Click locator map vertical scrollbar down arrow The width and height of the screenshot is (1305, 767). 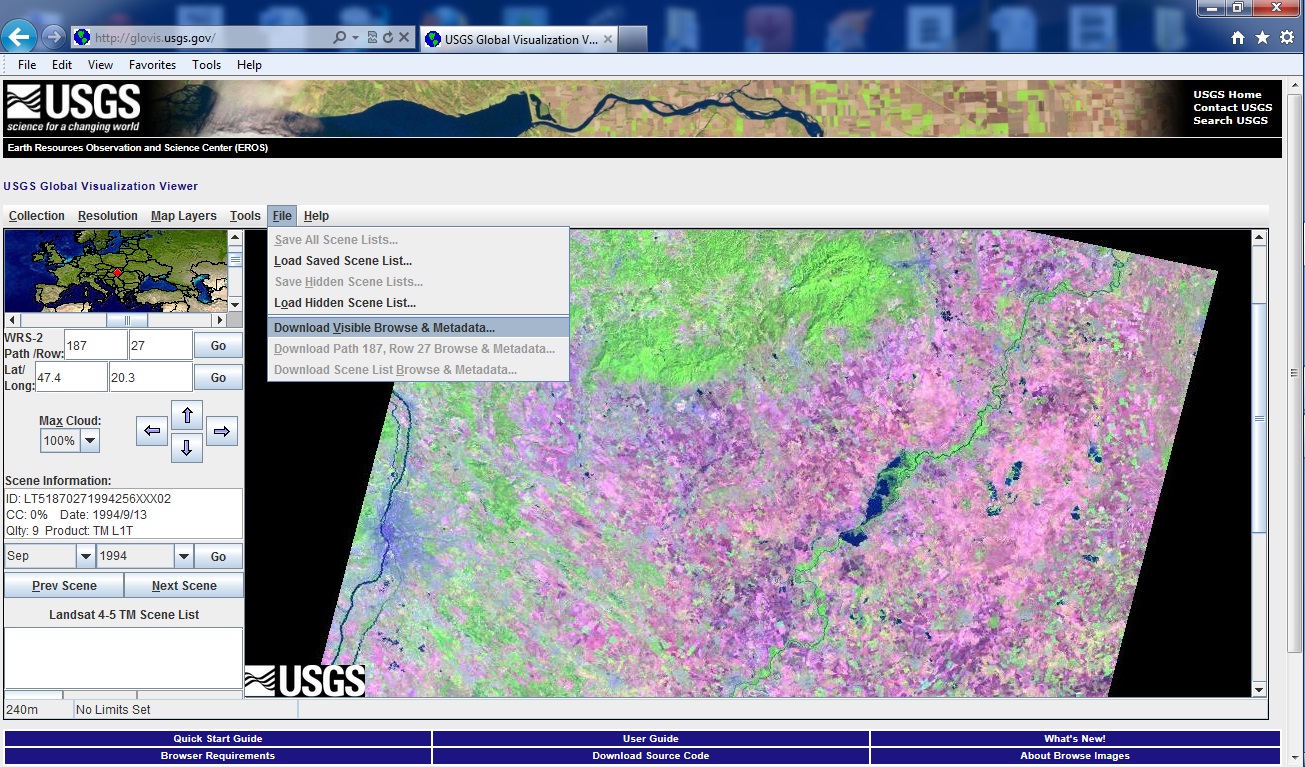235,304
